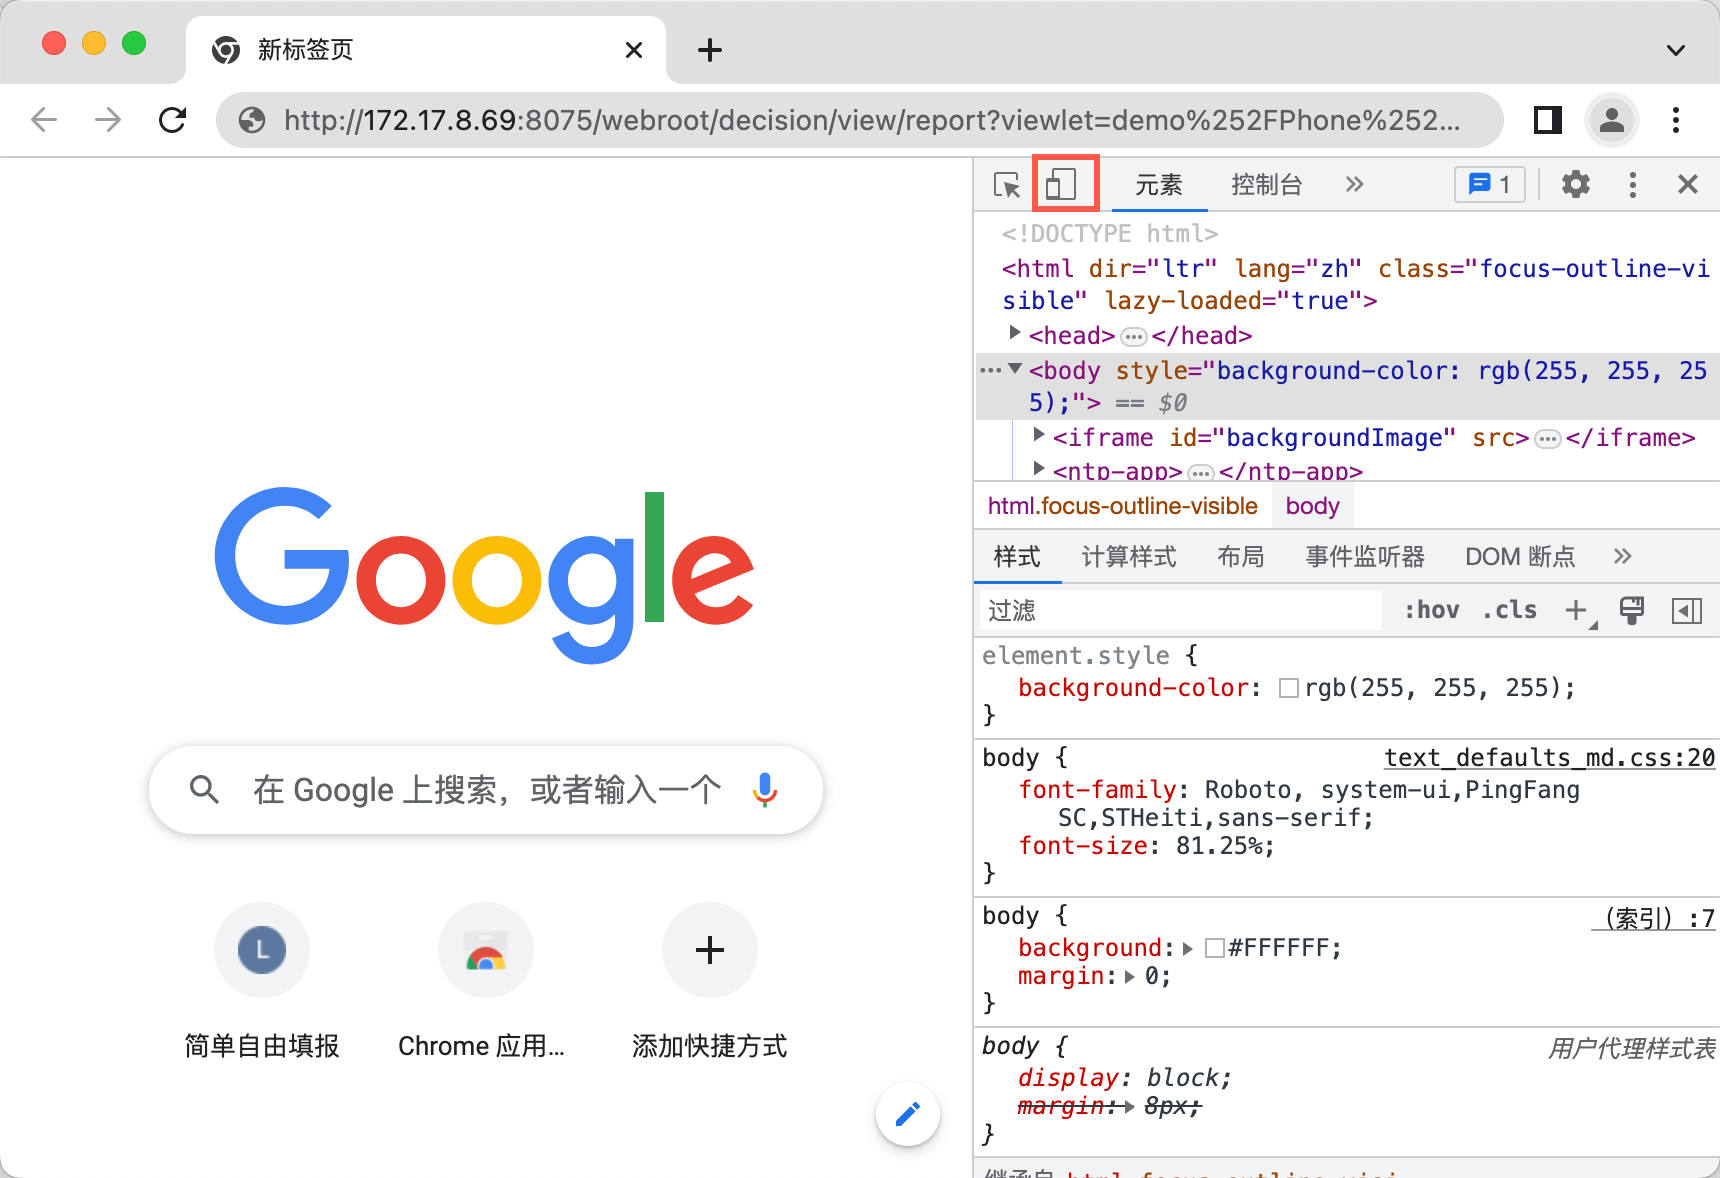
Task: Click the display: block declaration
Action: 1125,1078
